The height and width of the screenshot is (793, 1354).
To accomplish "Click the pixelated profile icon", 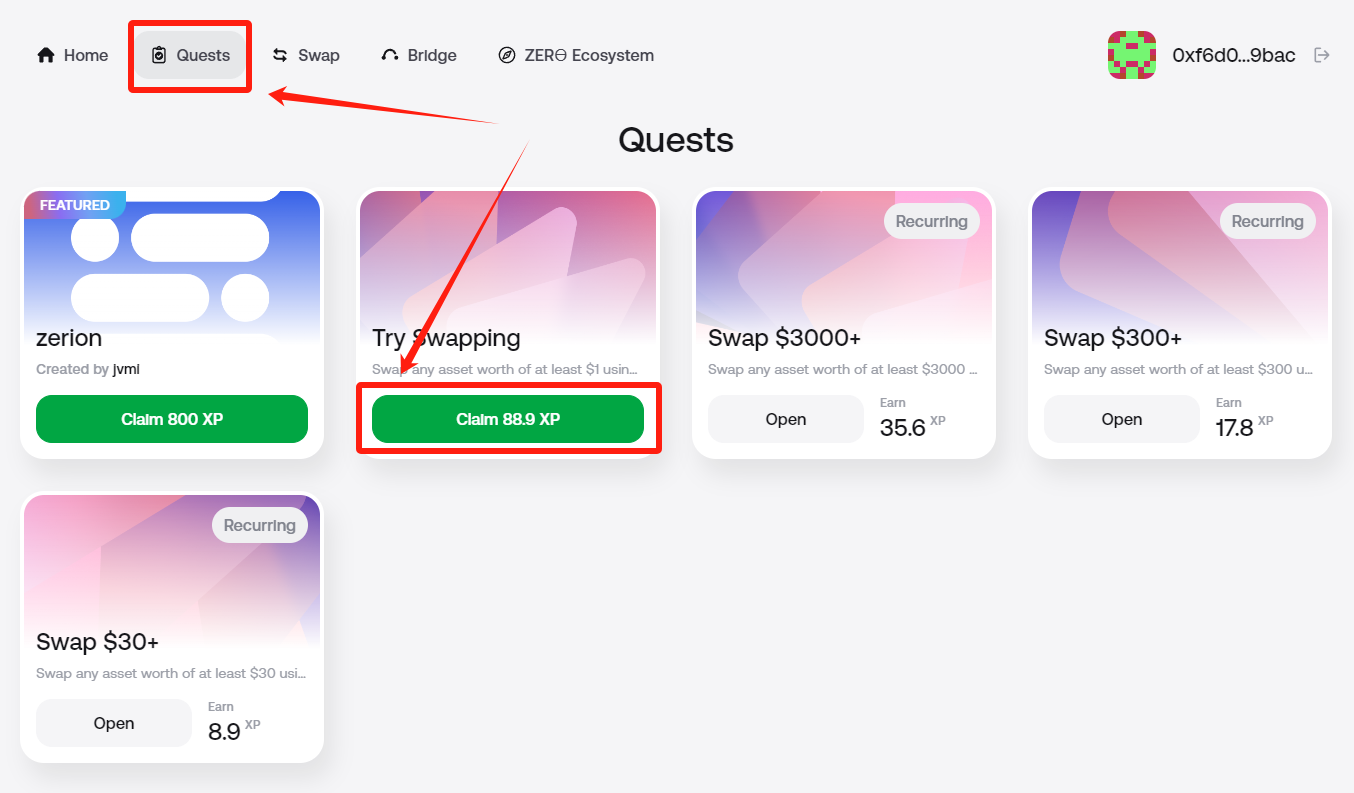I will click(x=1131, y=55).
